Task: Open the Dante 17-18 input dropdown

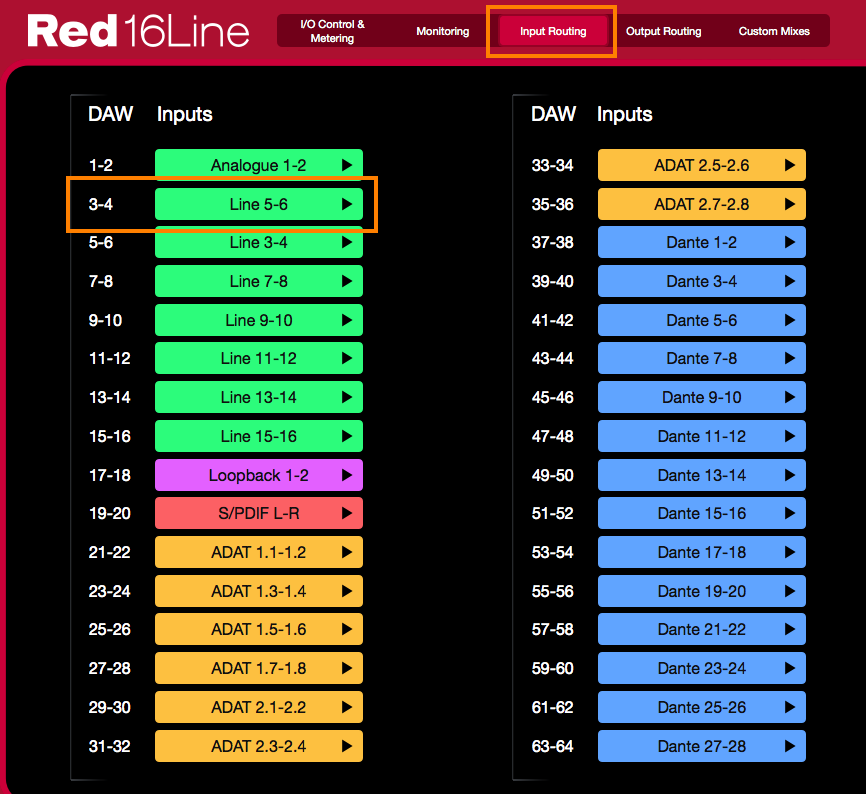Action: 701,552
